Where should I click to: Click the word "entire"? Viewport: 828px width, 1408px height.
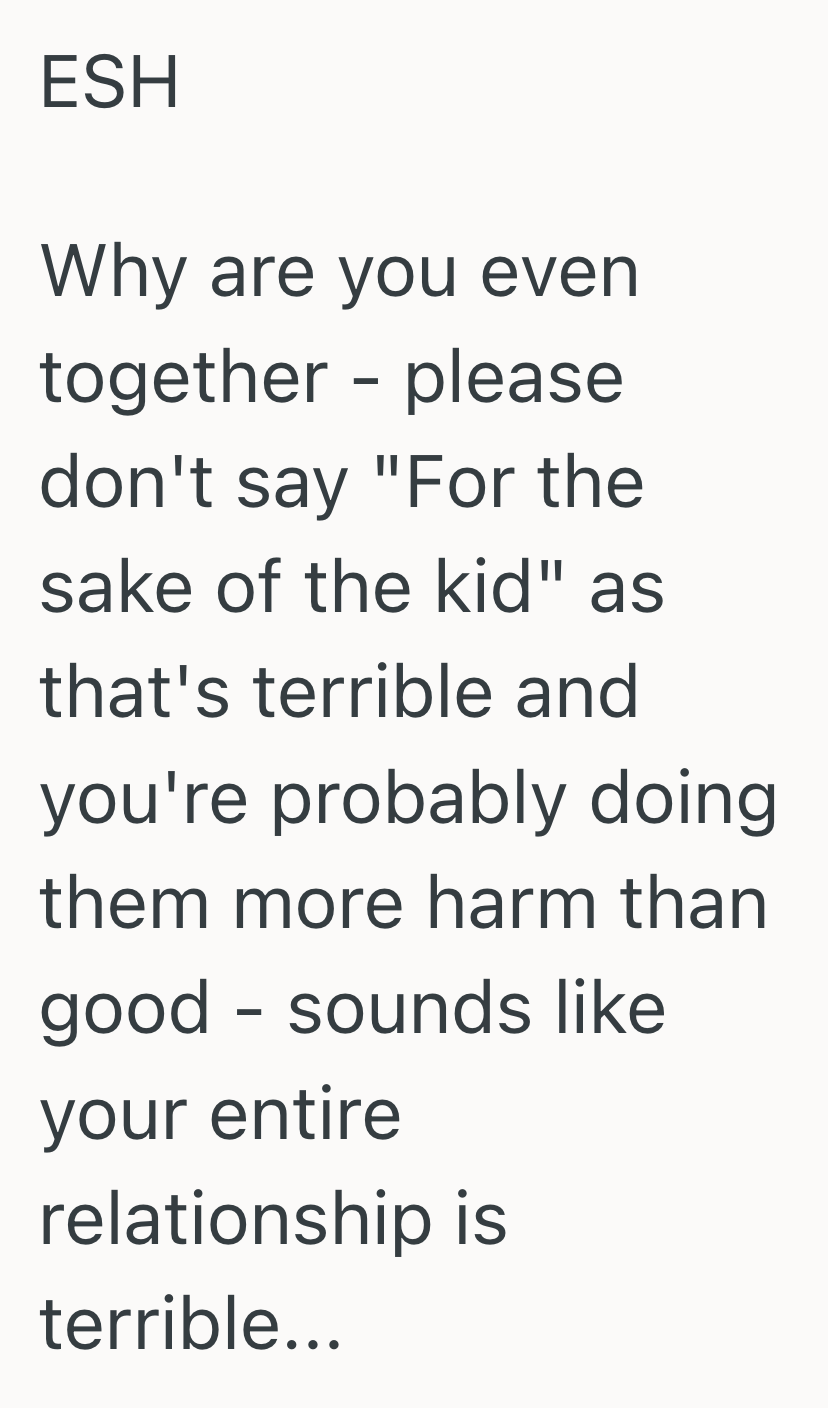pos(305,1114)
